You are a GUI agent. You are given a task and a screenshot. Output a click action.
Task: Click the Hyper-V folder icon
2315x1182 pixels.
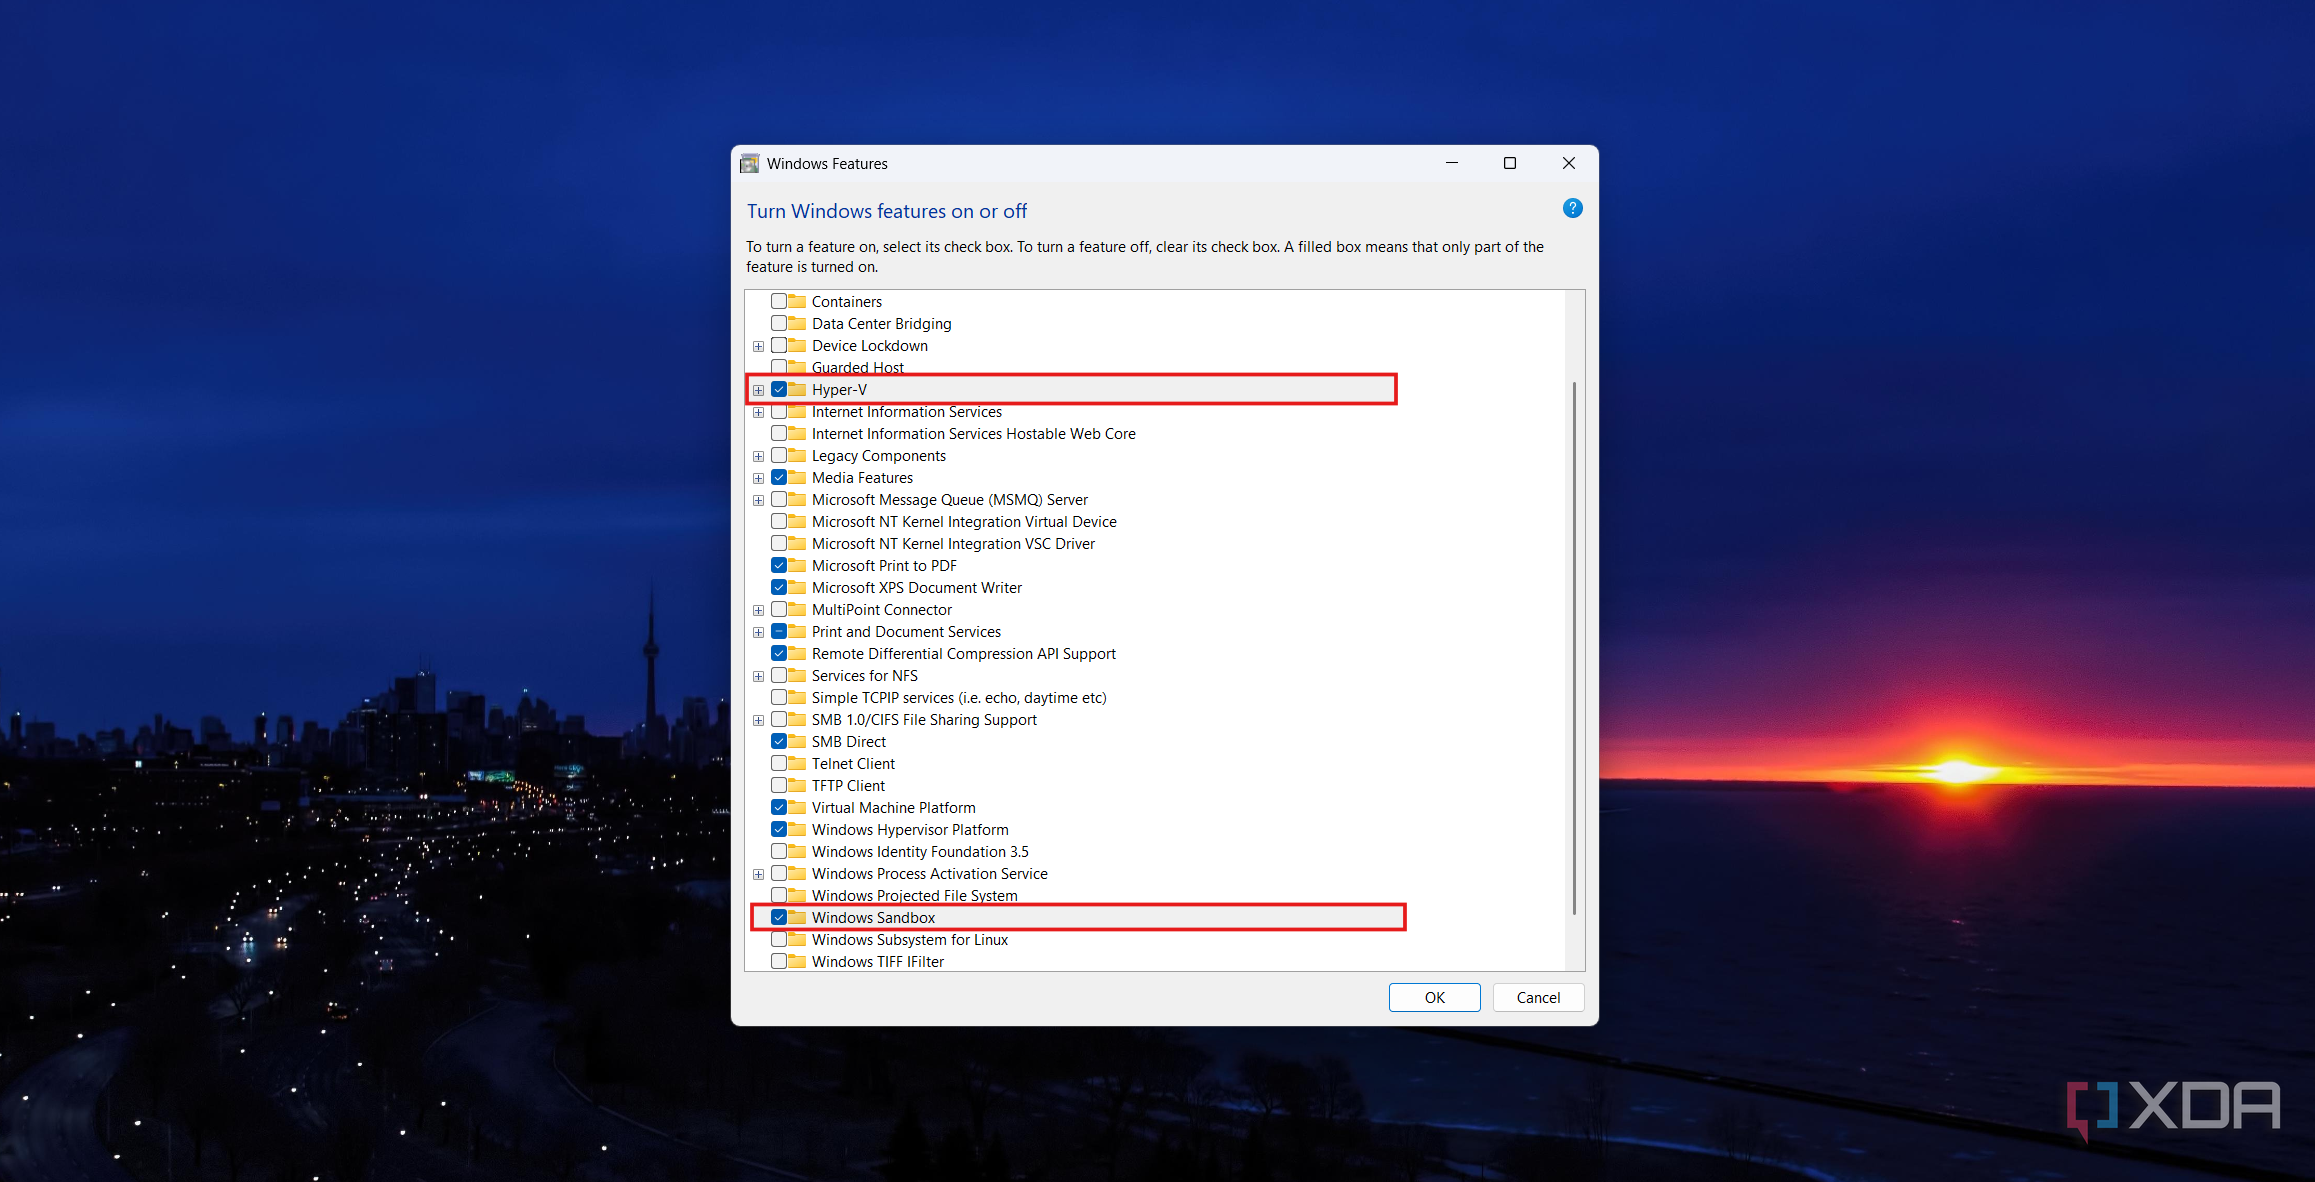[797, 389]
